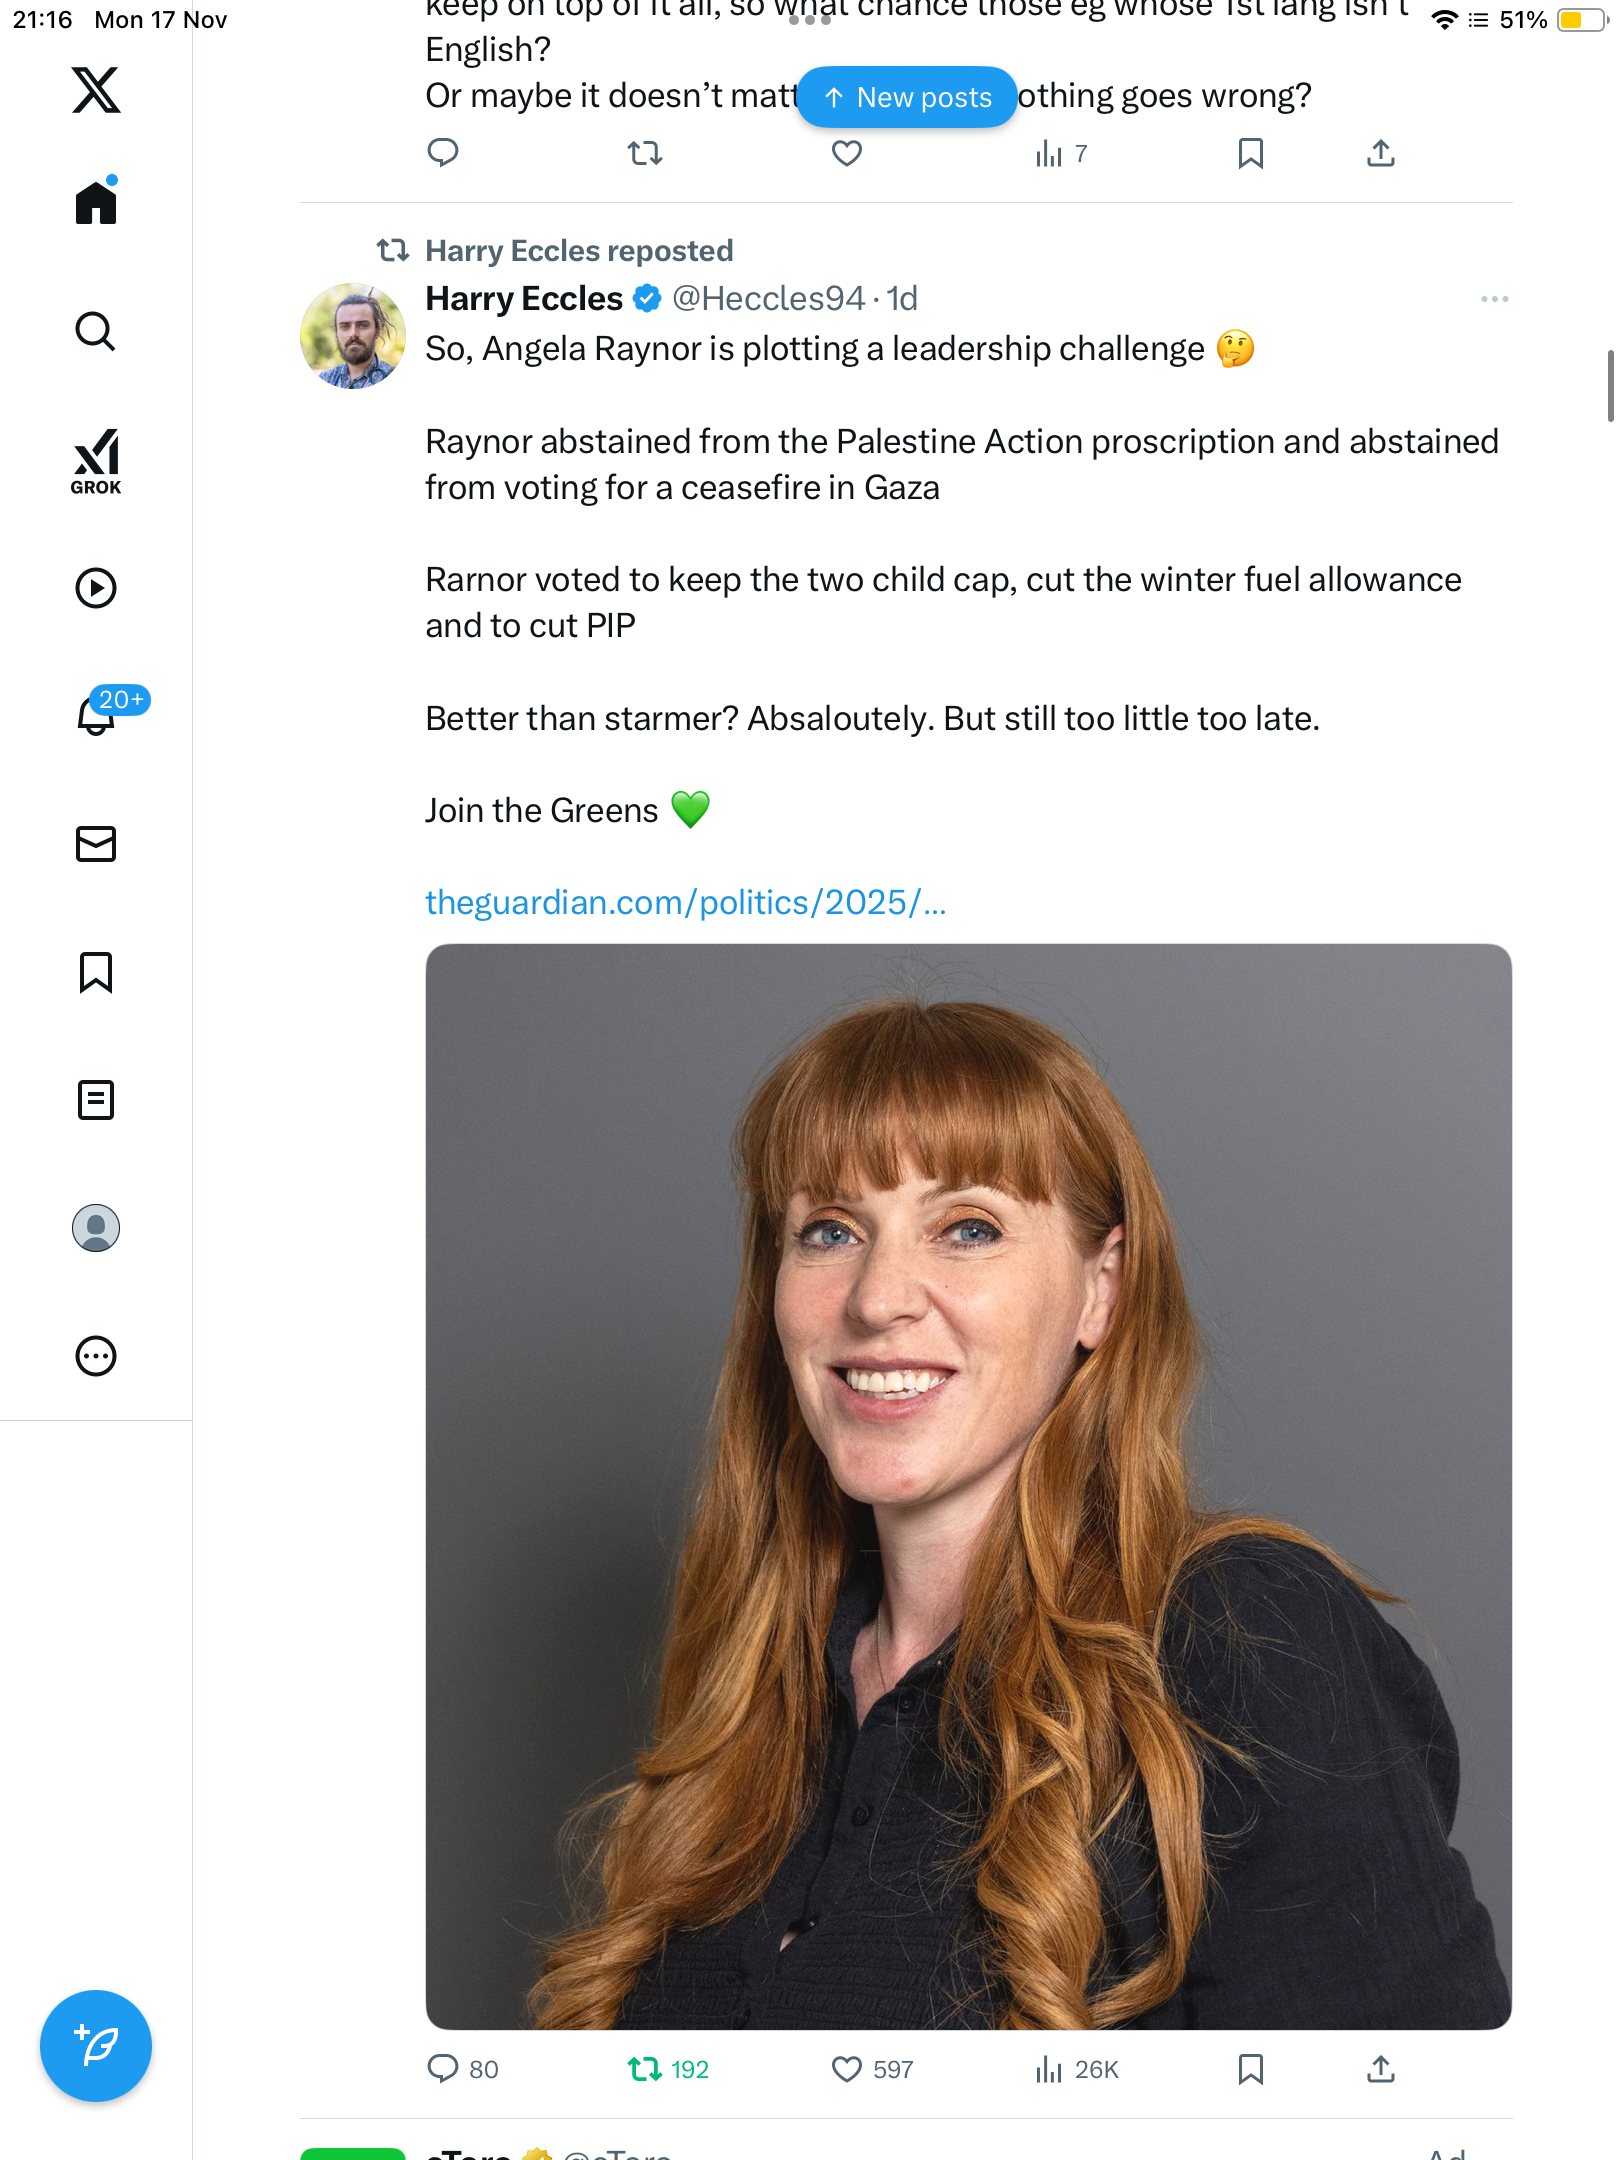This screenshot has width=1620, height=2160.
Task: Open Bookmarks from the sidebar
Action: (x=96, y=972)
